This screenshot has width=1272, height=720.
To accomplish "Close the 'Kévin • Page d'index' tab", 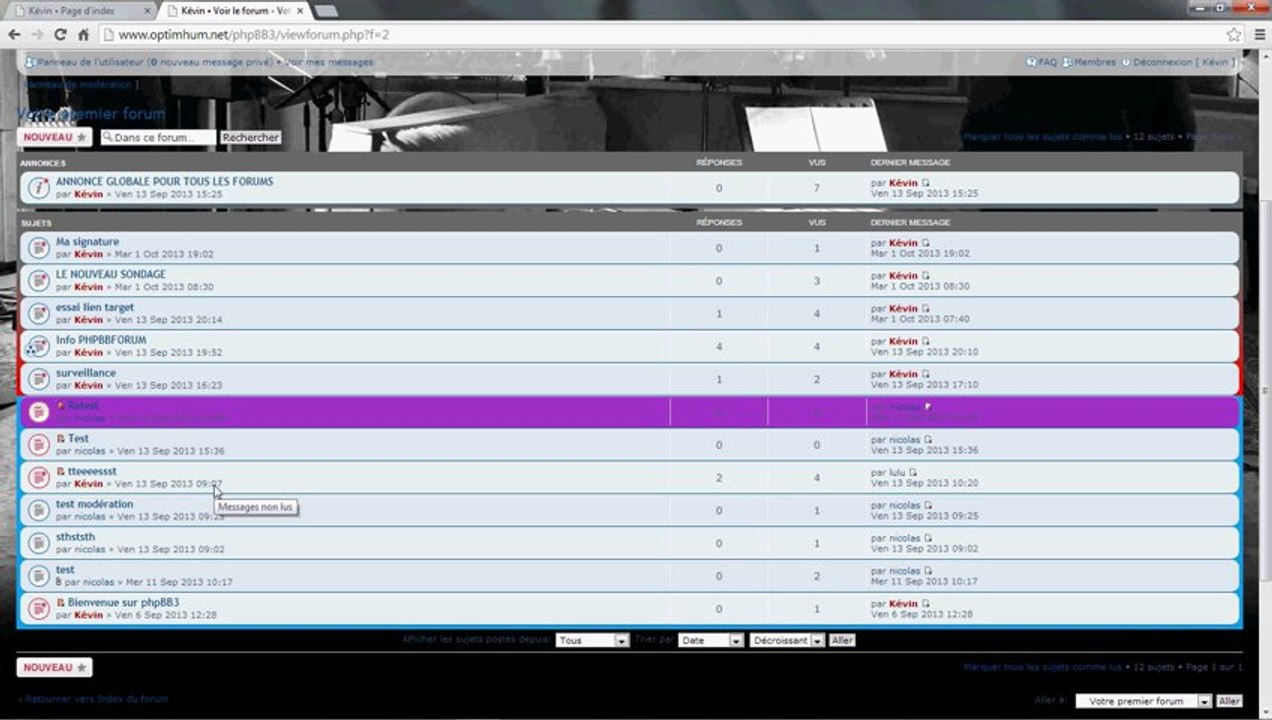I will pos(147,10).
